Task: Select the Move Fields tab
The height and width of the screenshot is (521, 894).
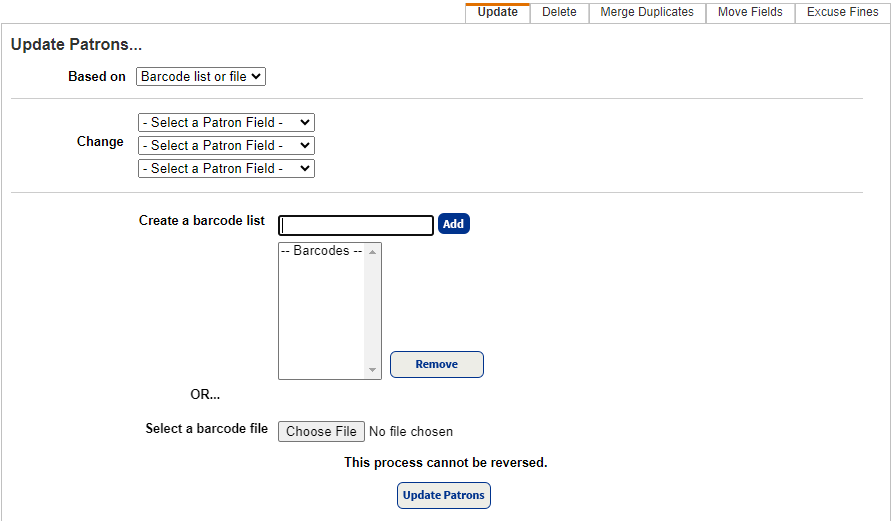Action: (x=750, y=12)
